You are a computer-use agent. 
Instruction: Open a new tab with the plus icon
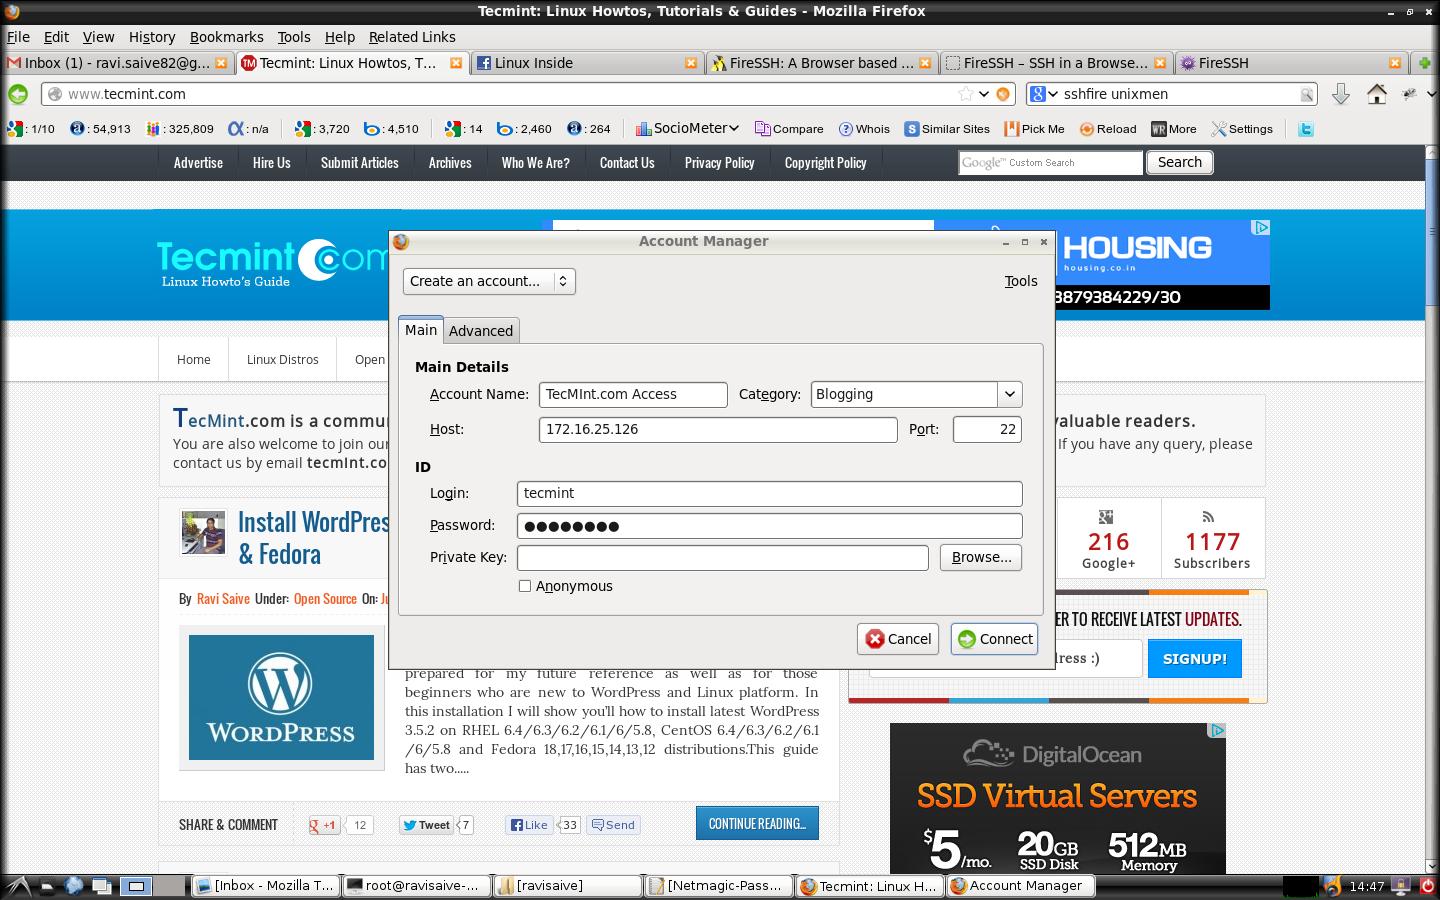(x=1425, y=63)
